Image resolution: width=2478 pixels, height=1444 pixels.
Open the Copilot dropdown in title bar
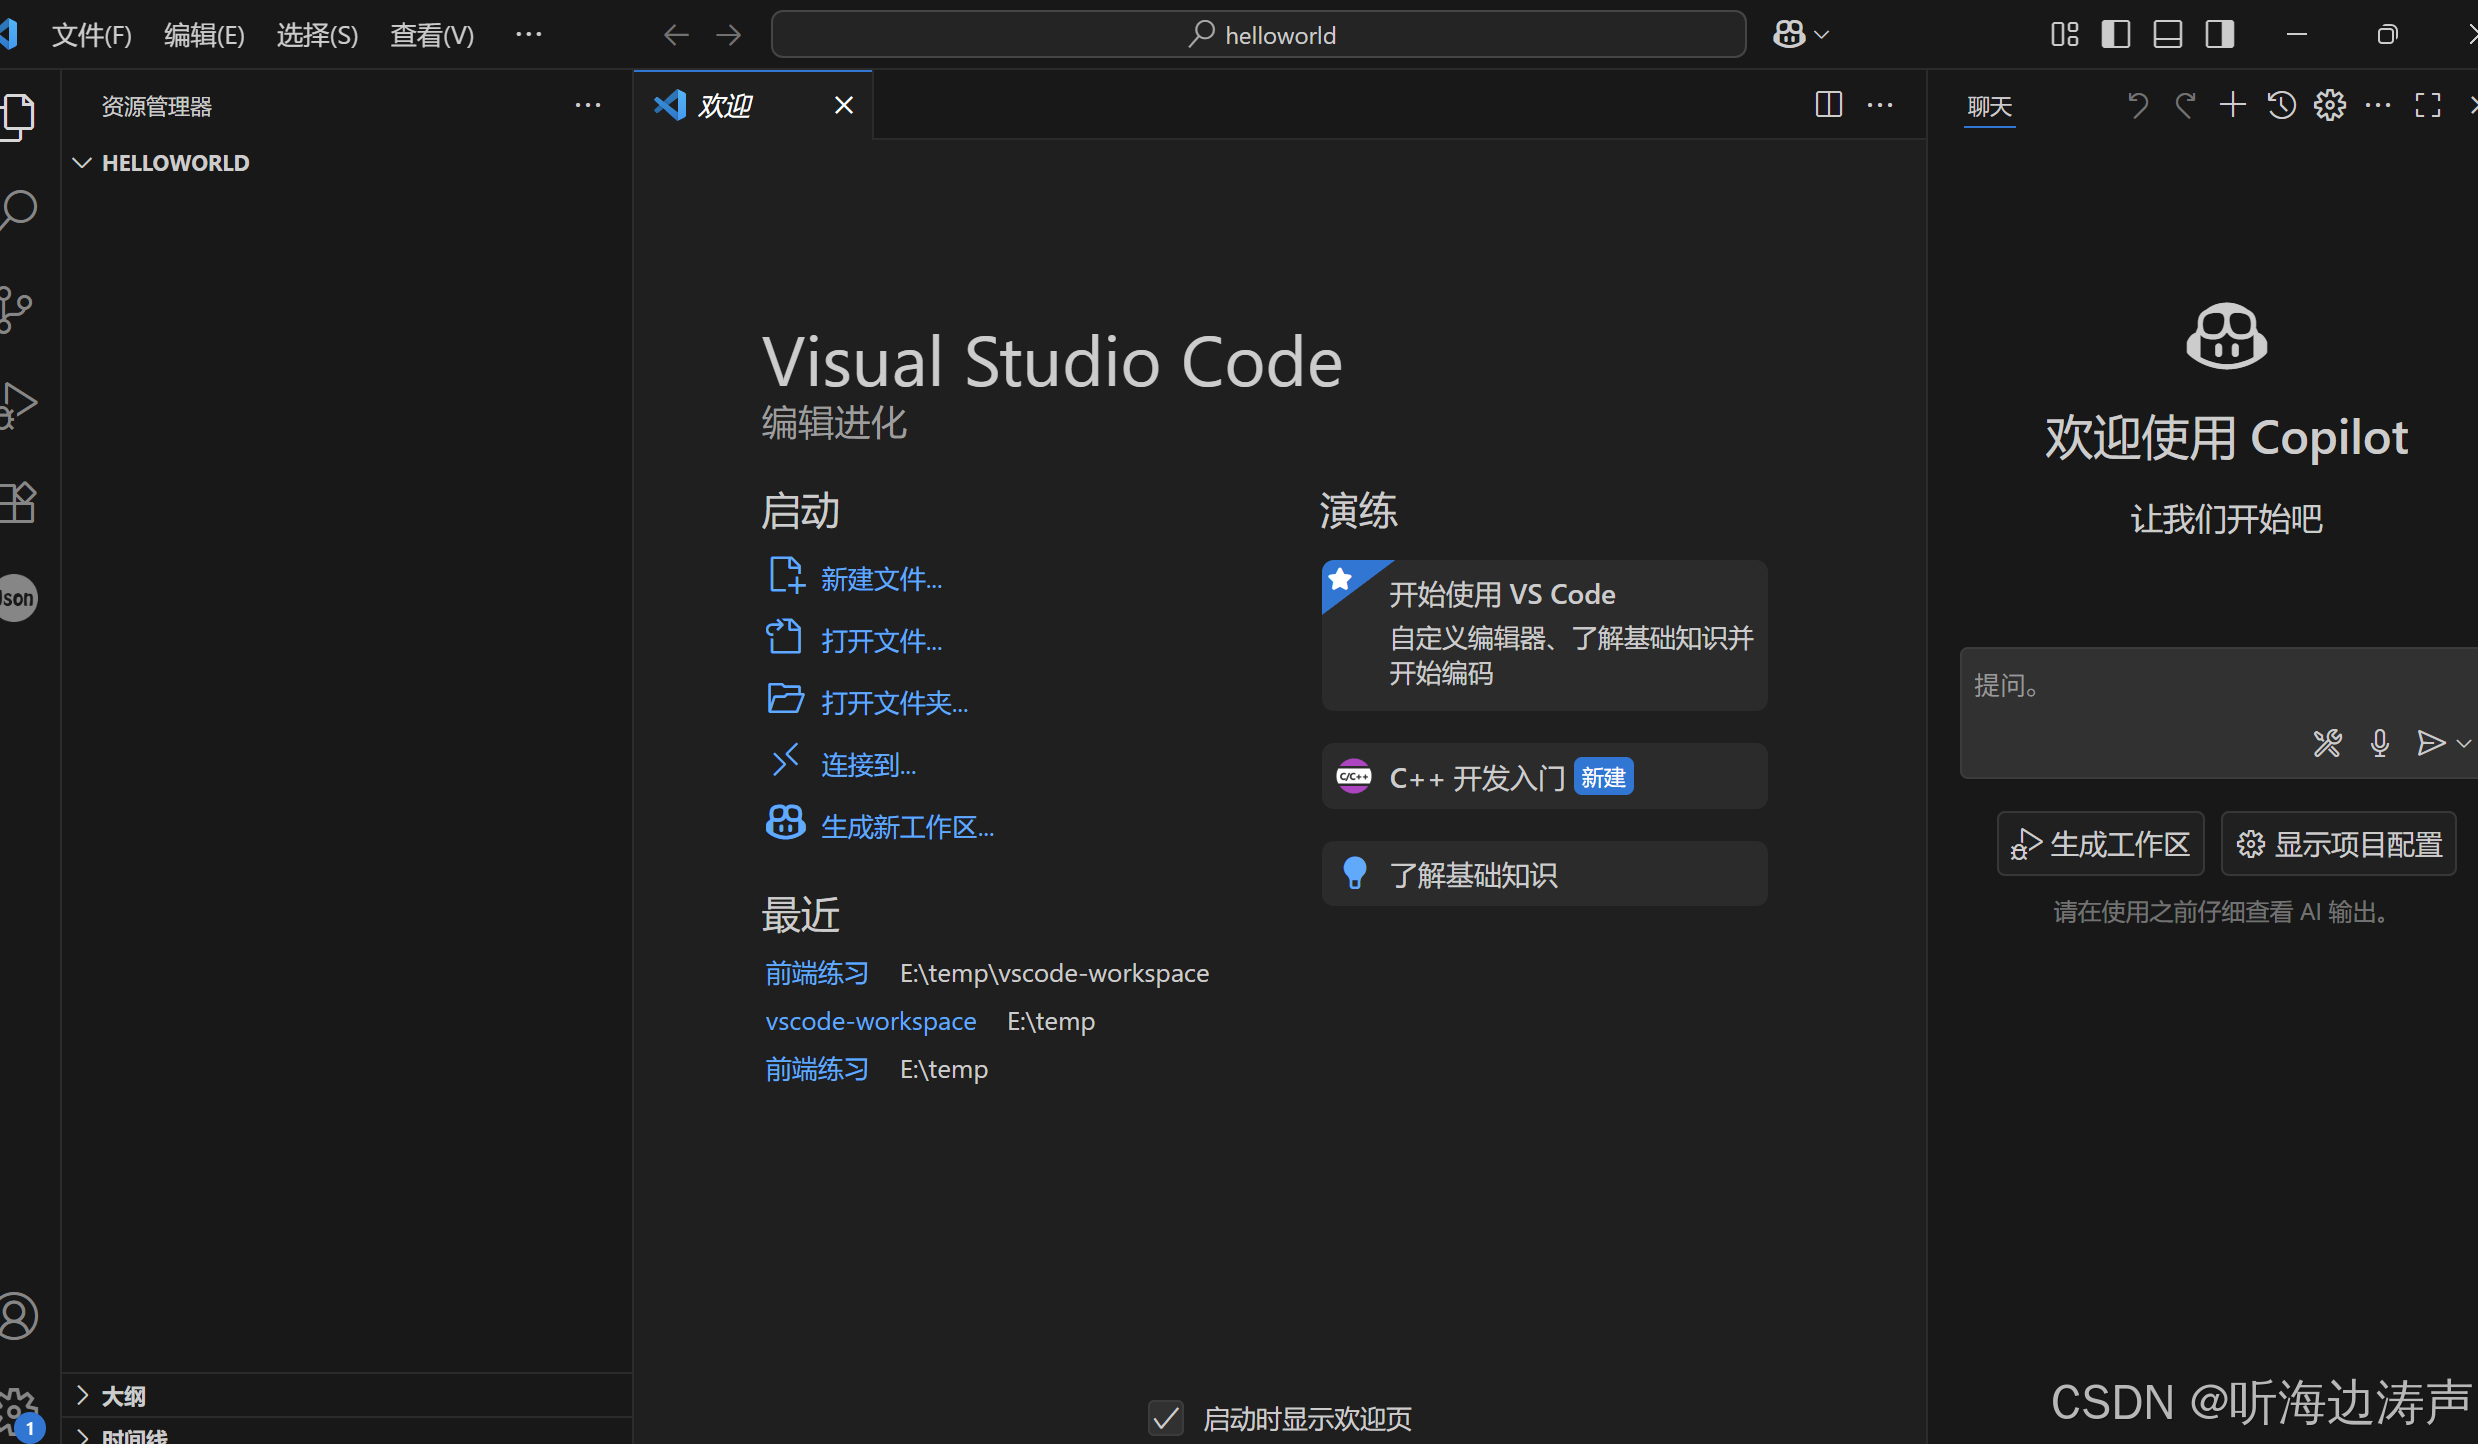tap(1801, 35)
